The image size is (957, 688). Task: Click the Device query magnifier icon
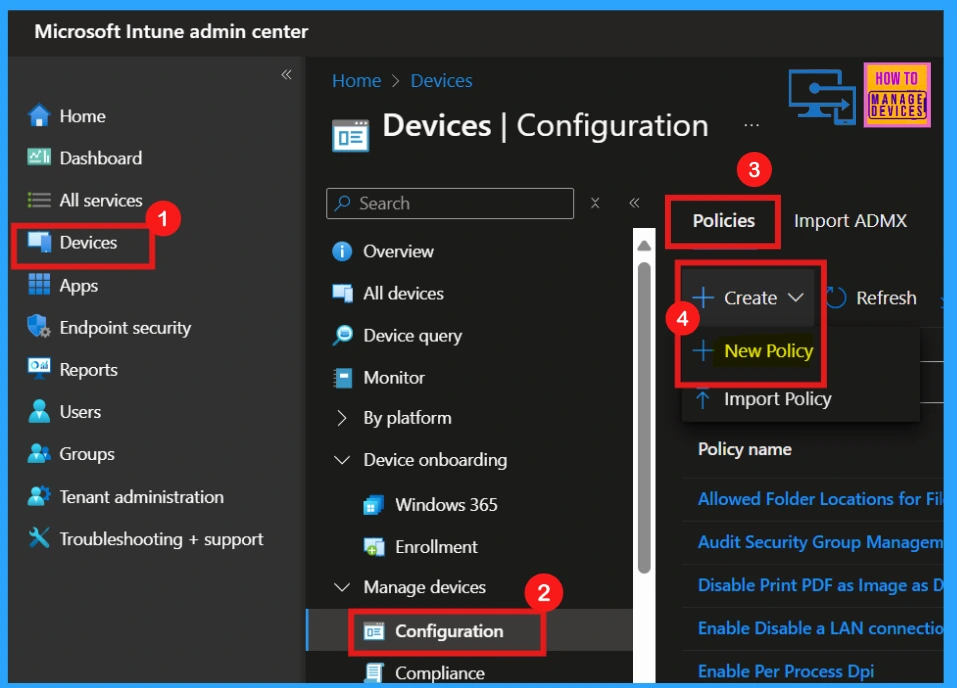(342, 335)
